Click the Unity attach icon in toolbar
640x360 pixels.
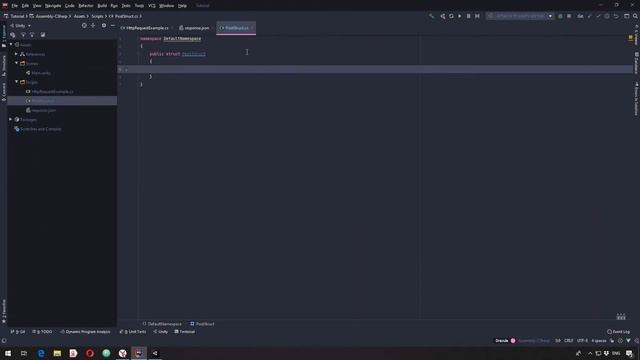tap(442, 16)
